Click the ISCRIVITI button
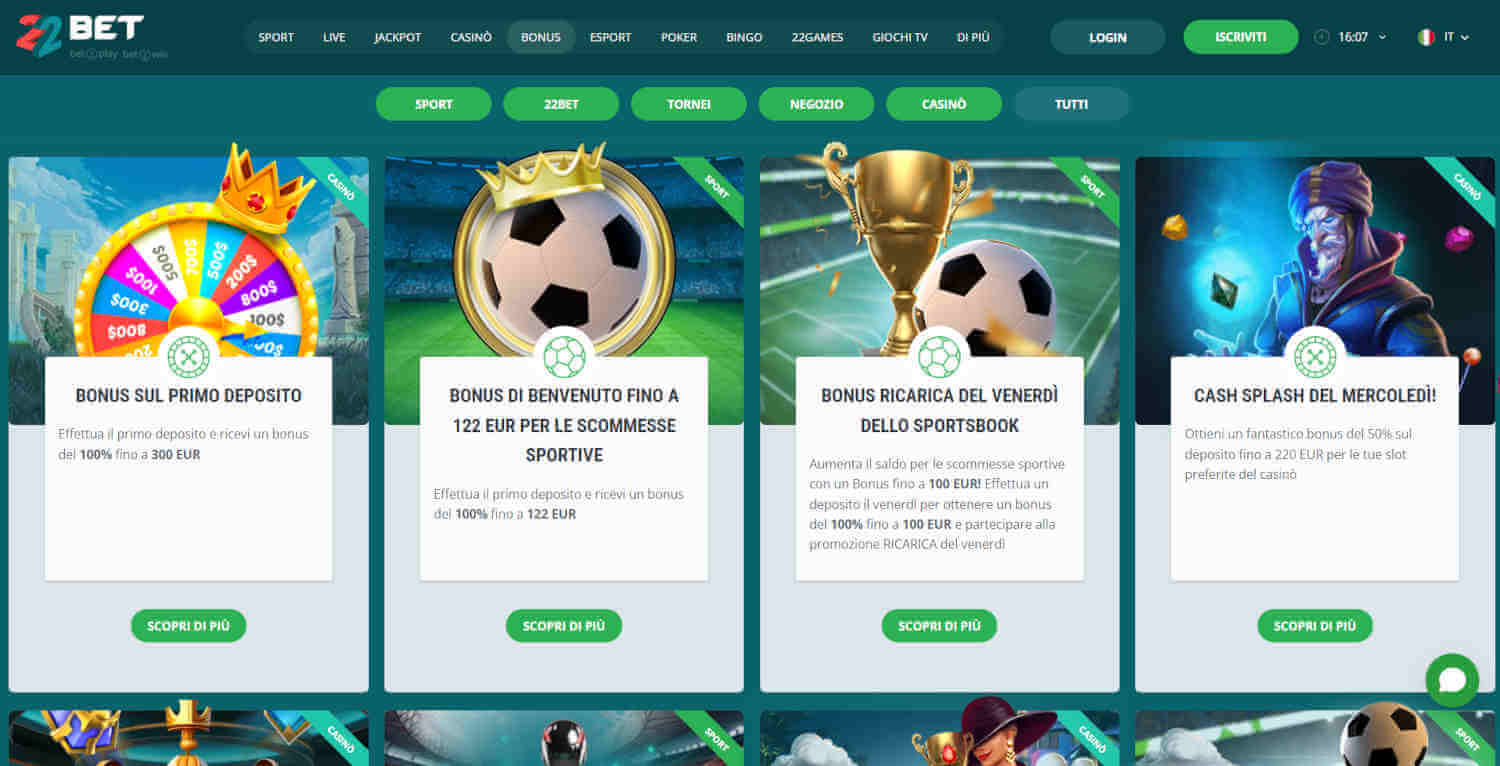 click(x=1241, y=37)
